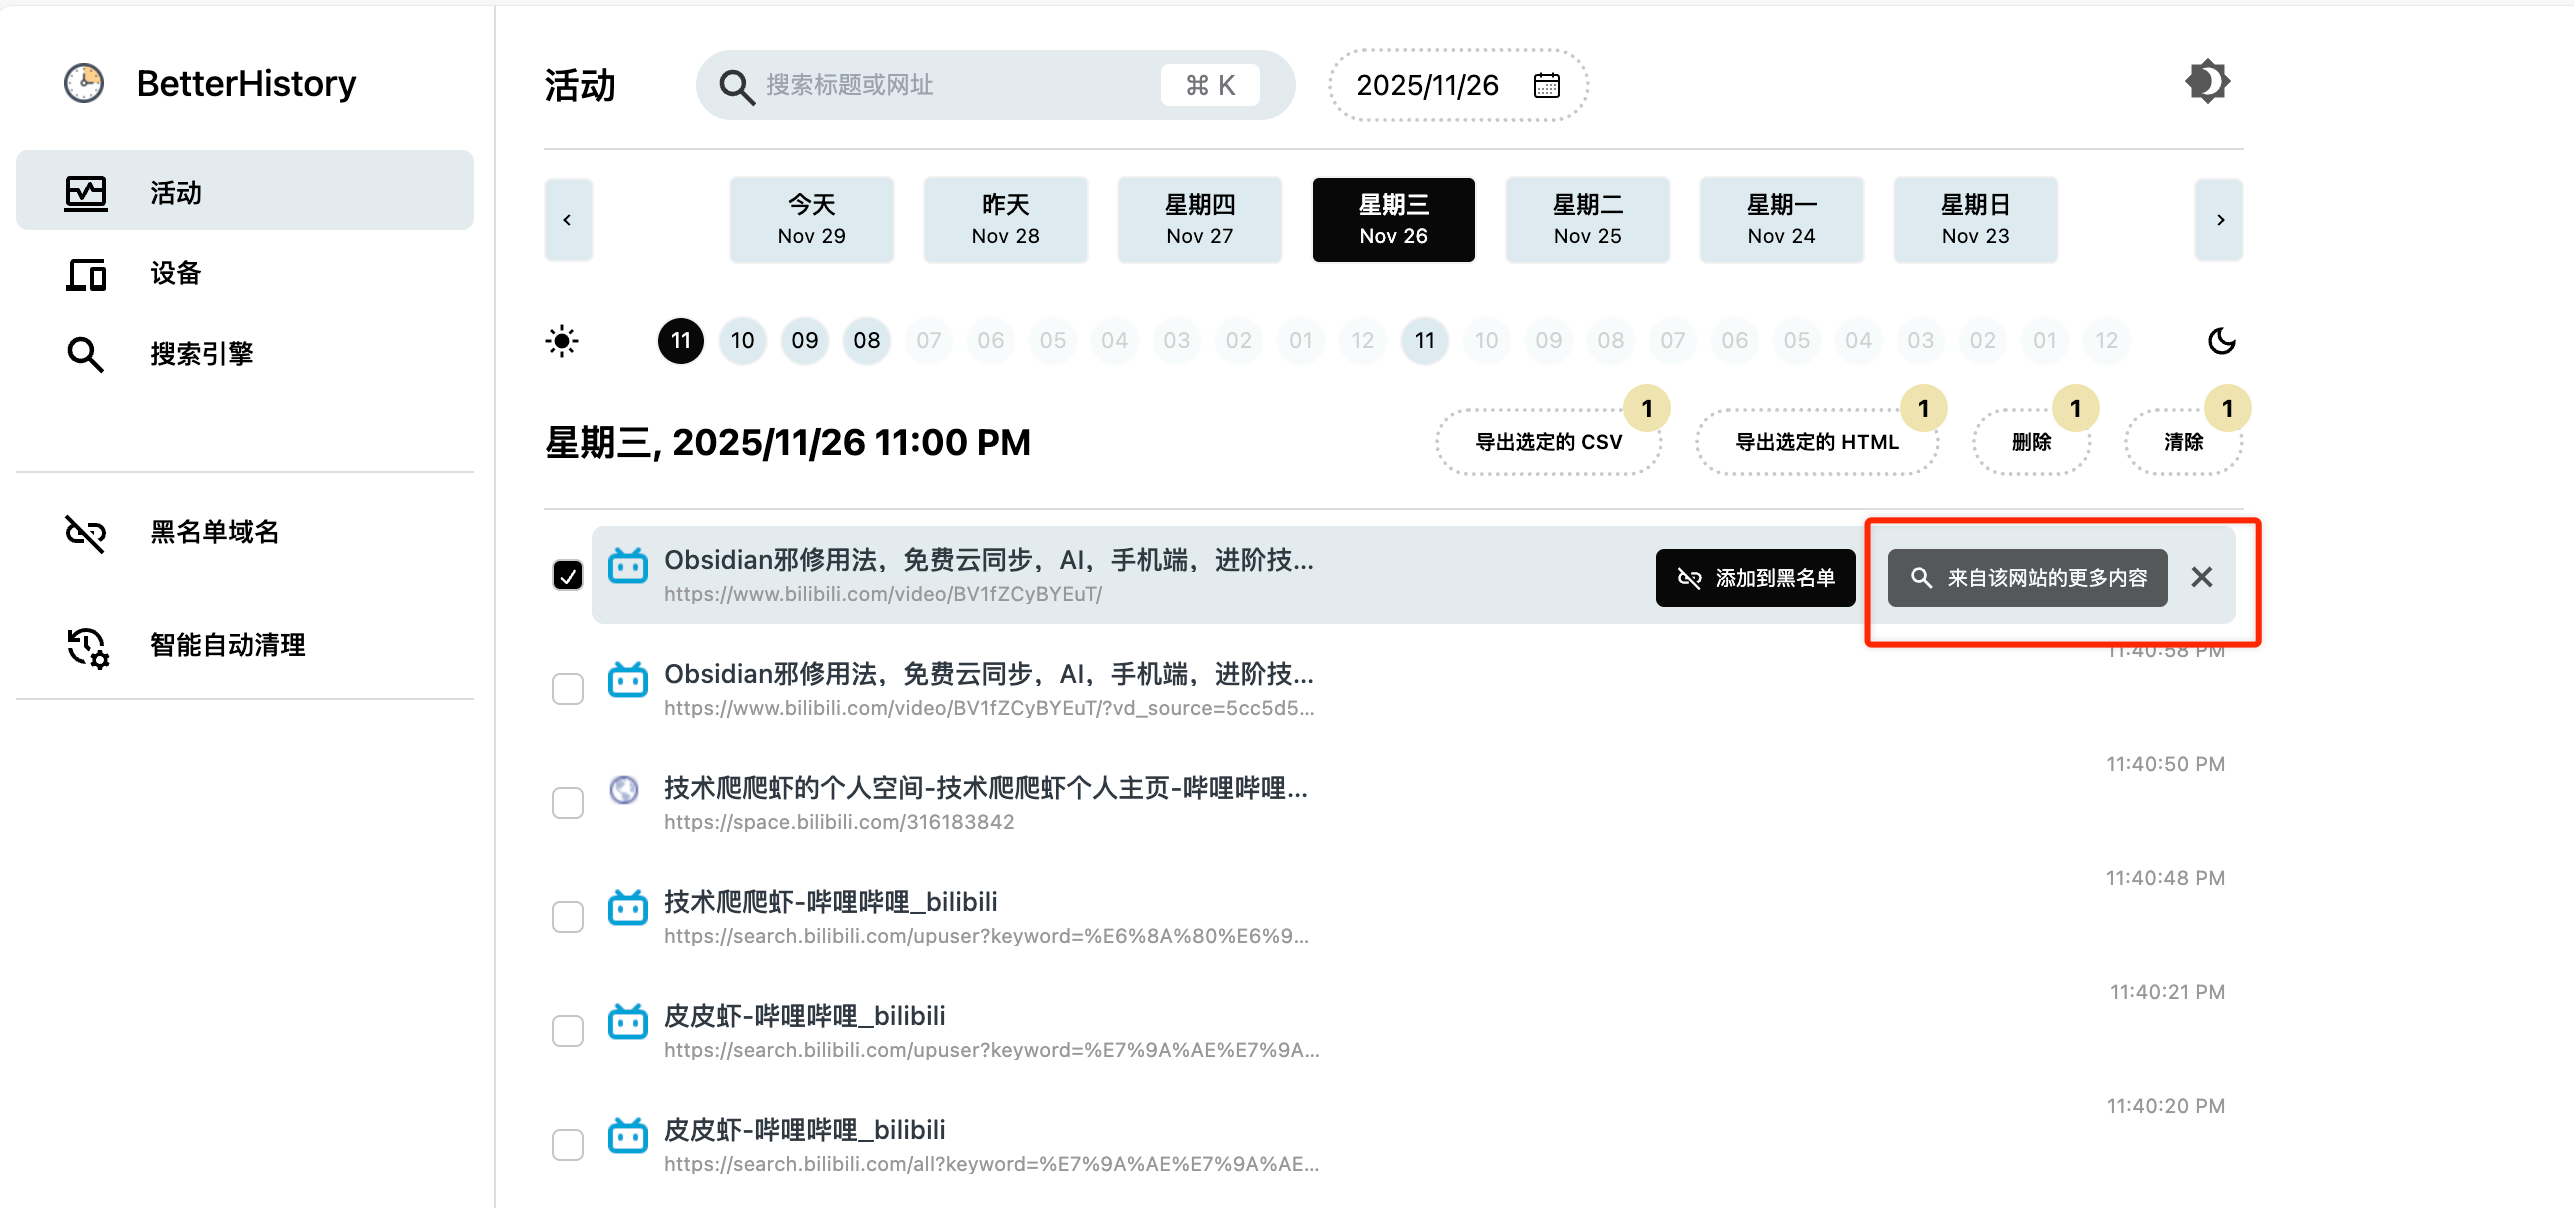Open 设备 devices sidebar item
The width and height of the screenshot is (2574, 1208).
(x=175, y=273)
